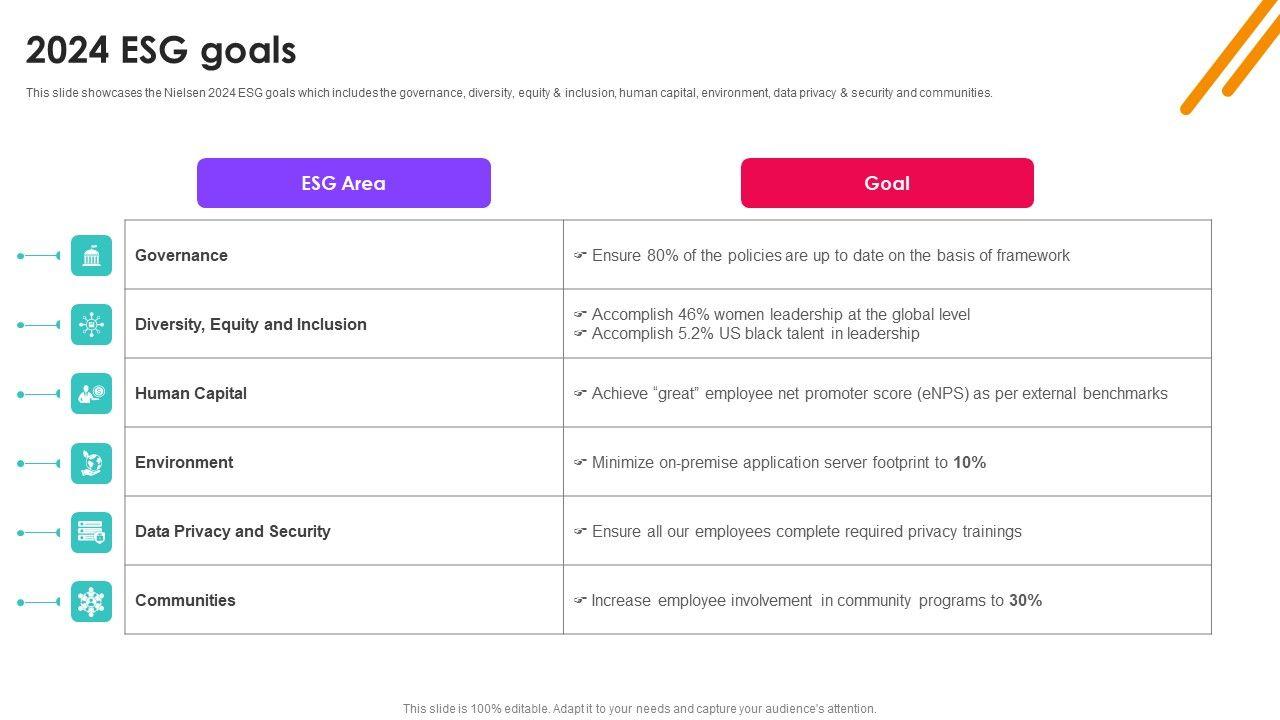This screenshot has height=720, width=1280.
Task: Click the red Goal header button
Action: [x=886, y=183]
